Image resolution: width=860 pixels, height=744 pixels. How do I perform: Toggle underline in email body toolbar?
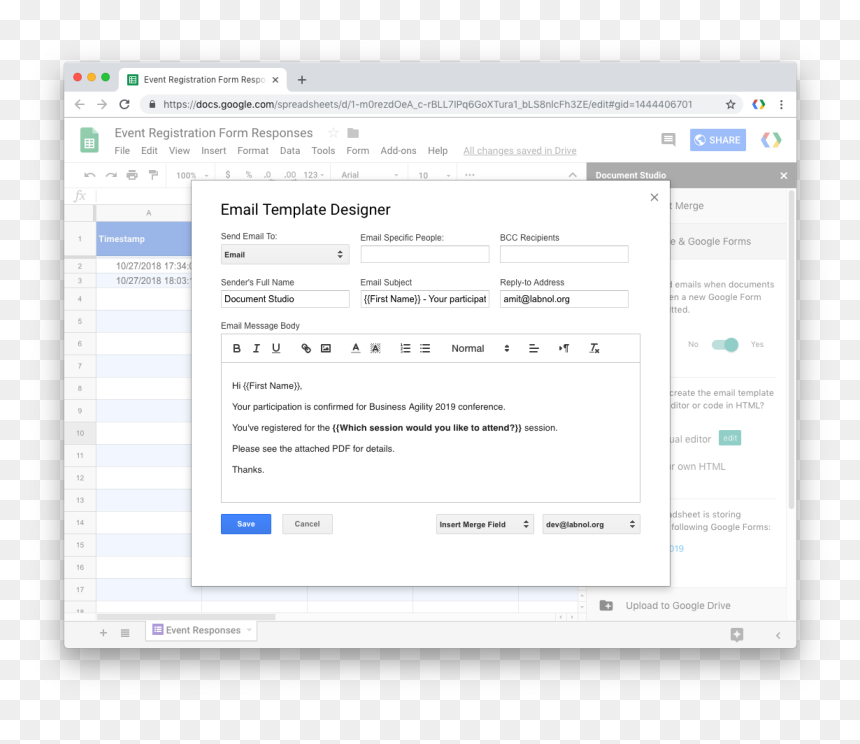click(x=276, y=348)
